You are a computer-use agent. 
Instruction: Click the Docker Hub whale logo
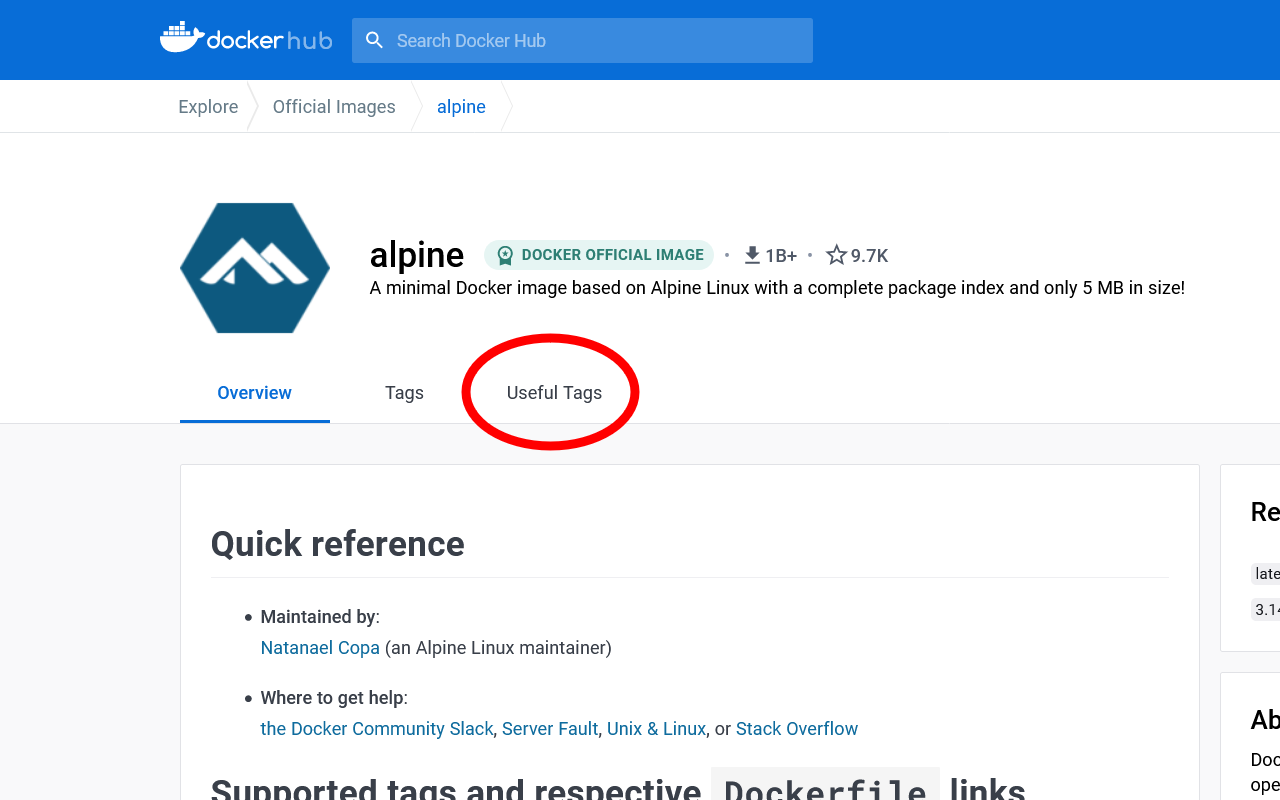point(180,37)
